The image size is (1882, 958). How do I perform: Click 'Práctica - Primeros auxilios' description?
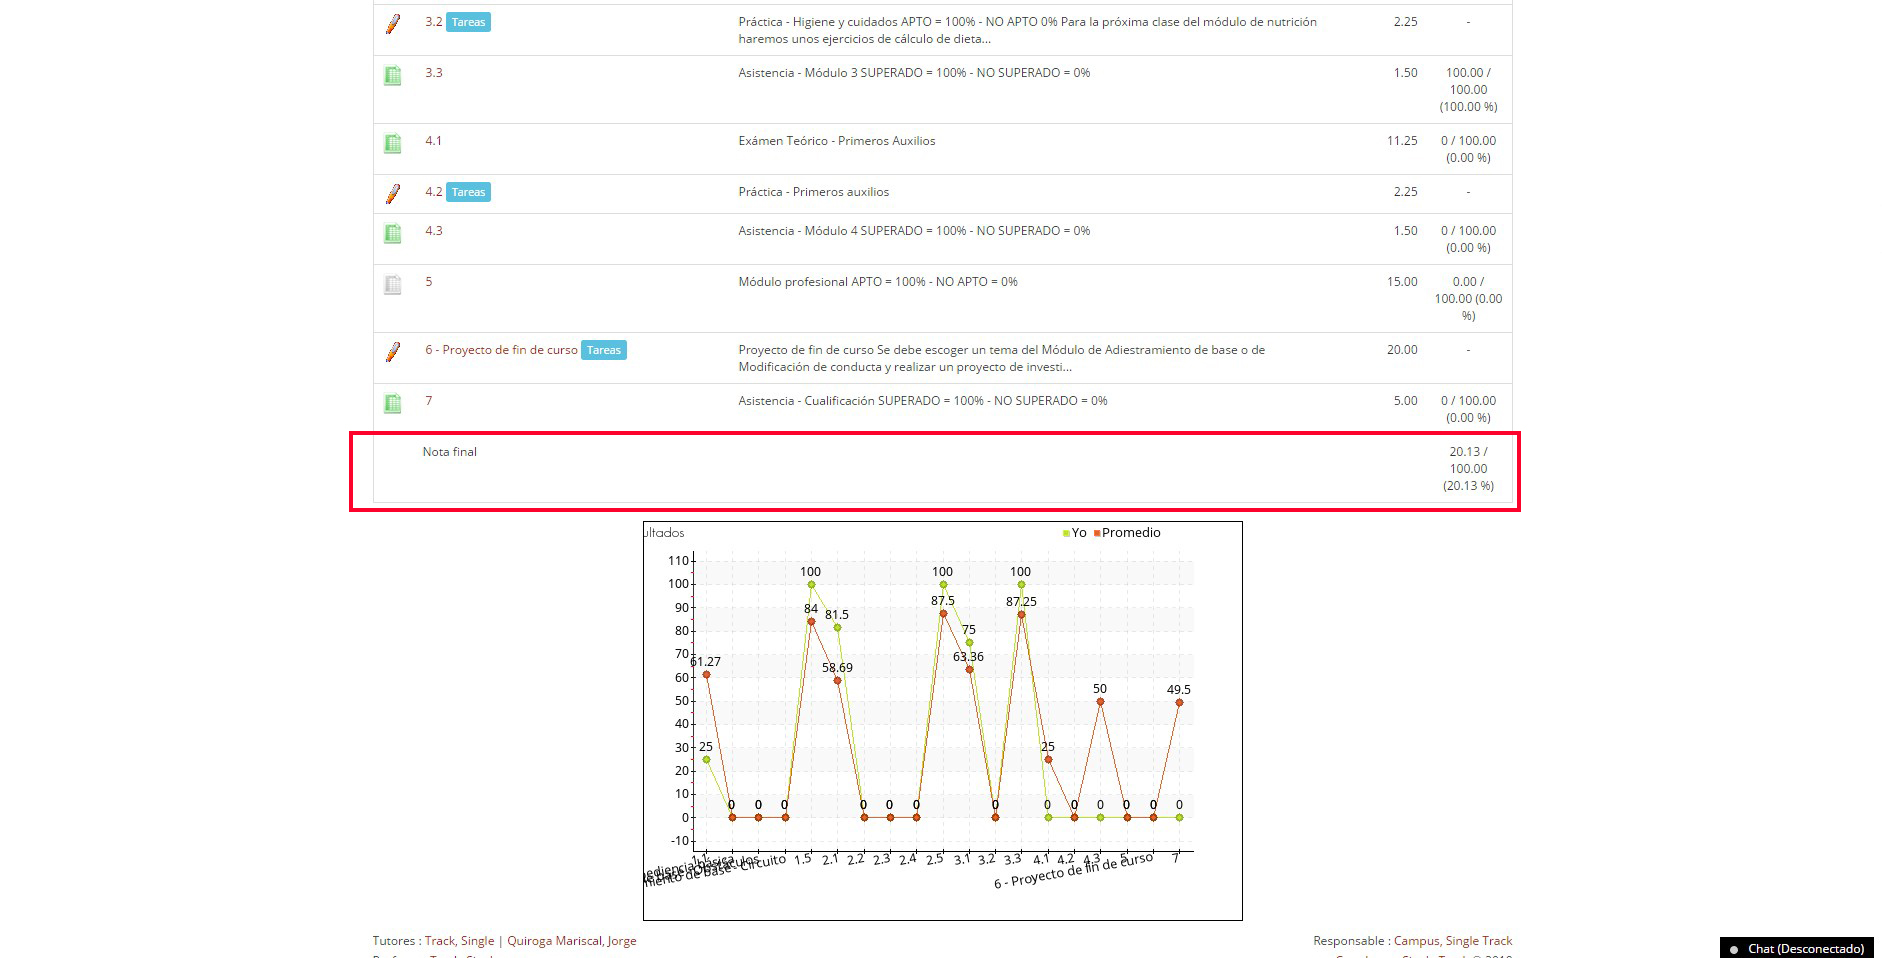(x=813, y=191)
